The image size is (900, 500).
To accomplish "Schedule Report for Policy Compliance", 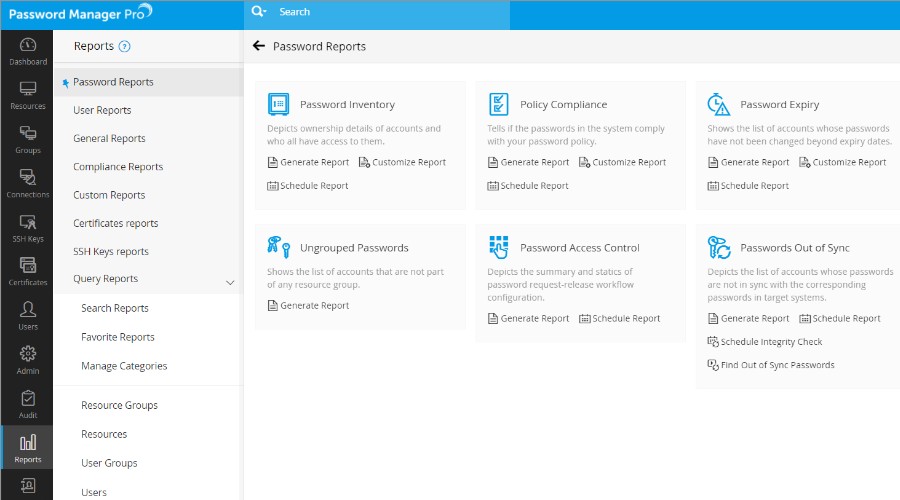I will coord(528,186).
